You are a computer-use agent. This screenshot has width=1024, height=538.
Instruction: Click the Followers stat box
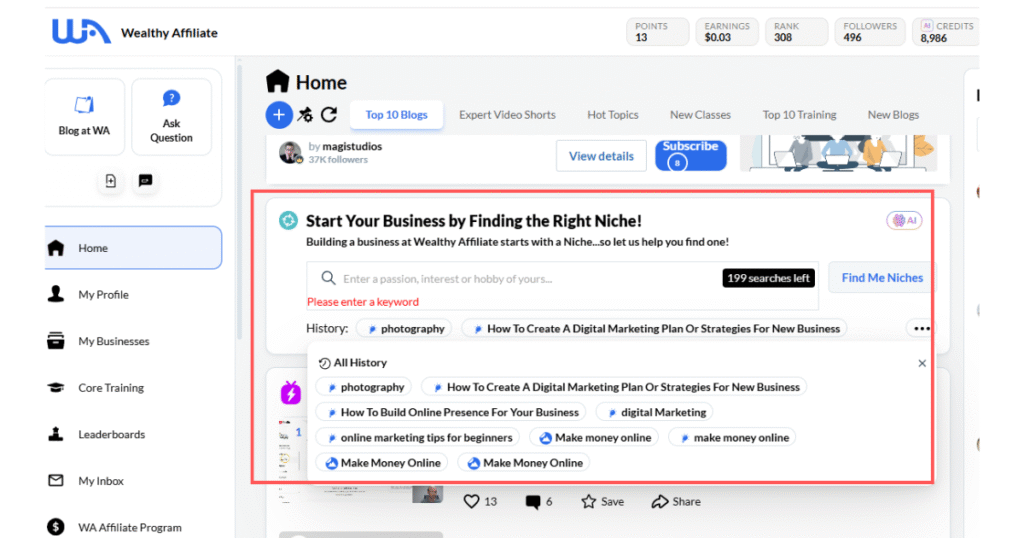point(870,31)
